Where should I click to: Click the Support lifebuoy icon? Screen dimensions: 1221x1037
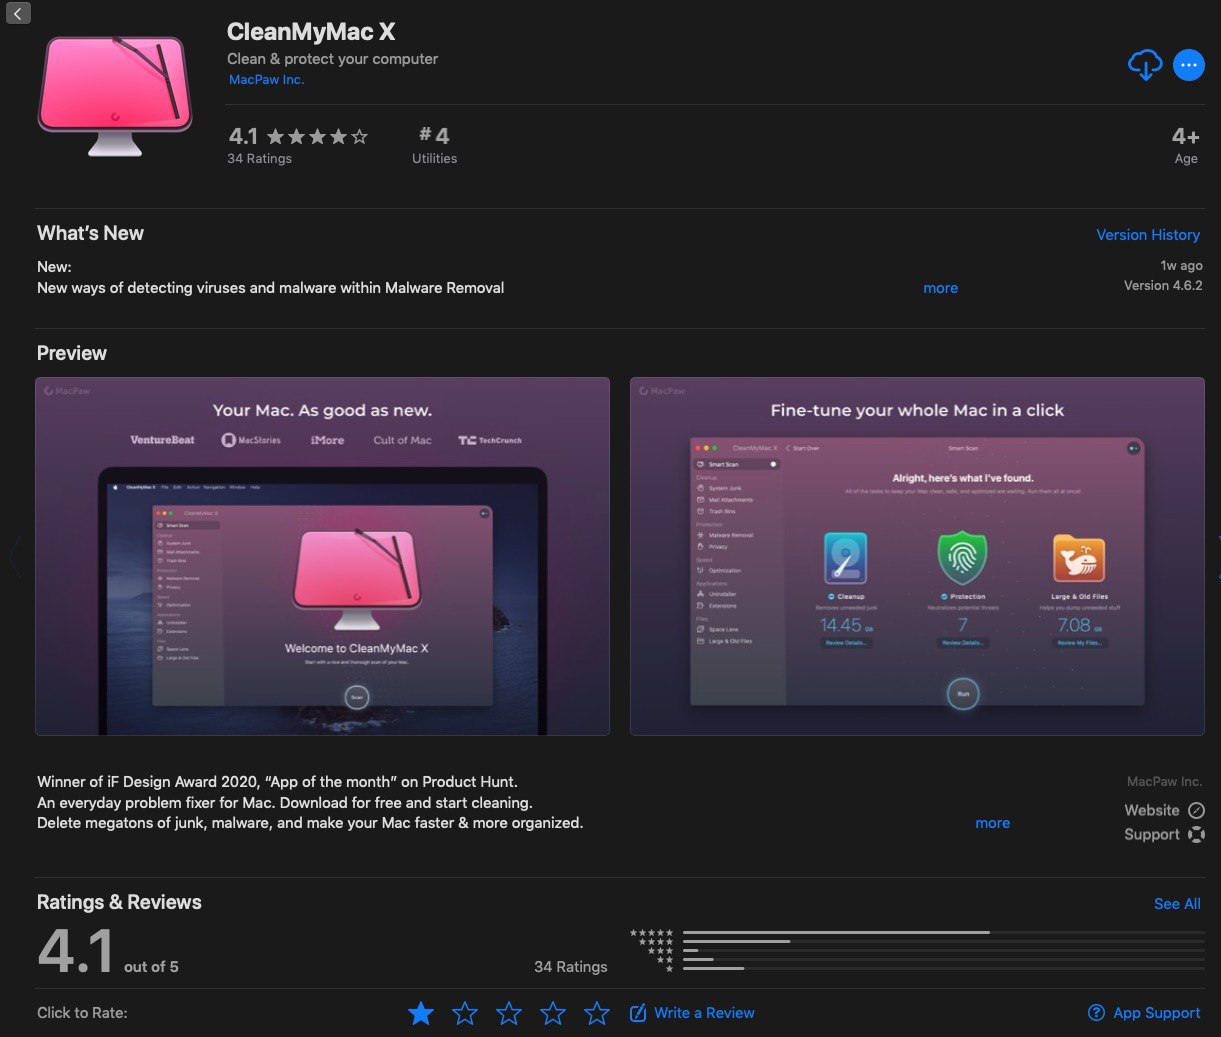coord(1196,835)
